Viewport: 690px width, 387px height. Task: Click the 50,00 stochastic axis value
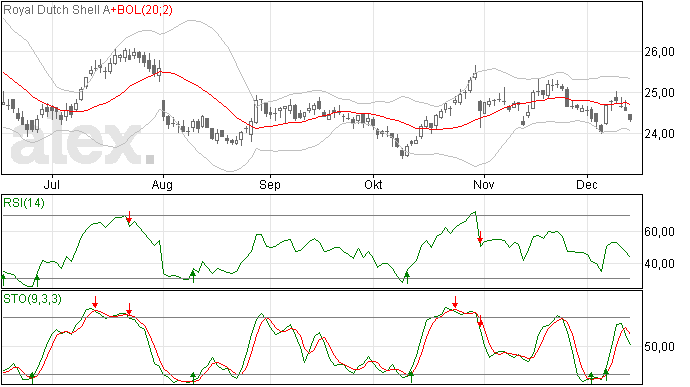pos(659,347)
